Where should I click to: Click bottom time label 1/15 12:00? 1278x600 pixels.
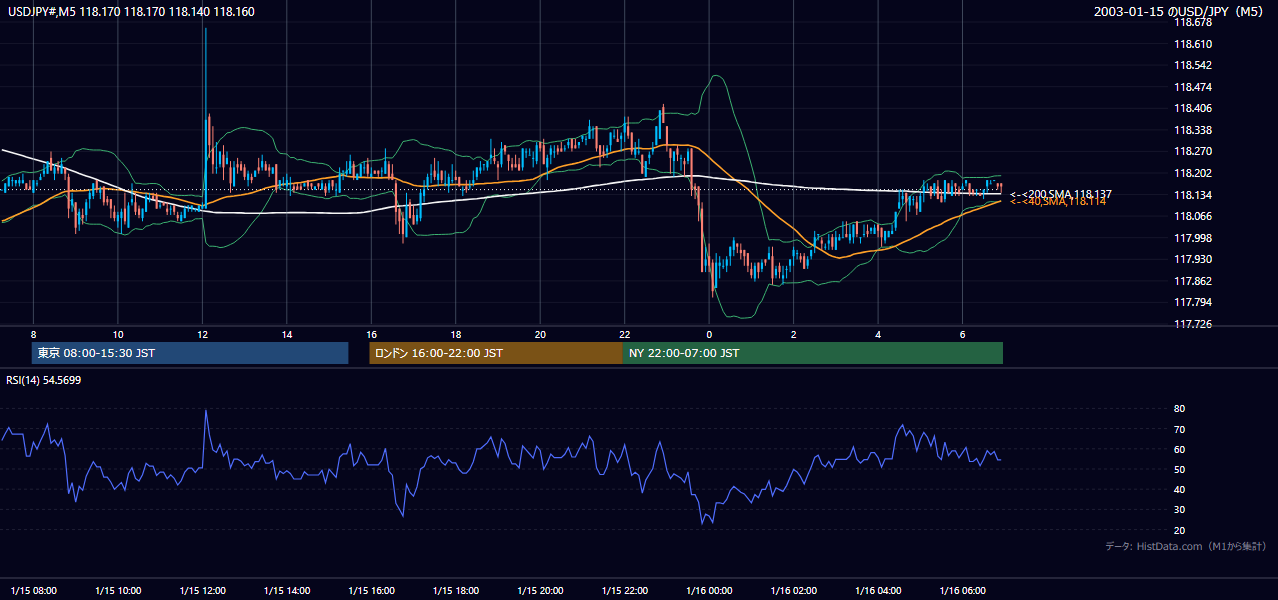point(203,590)
